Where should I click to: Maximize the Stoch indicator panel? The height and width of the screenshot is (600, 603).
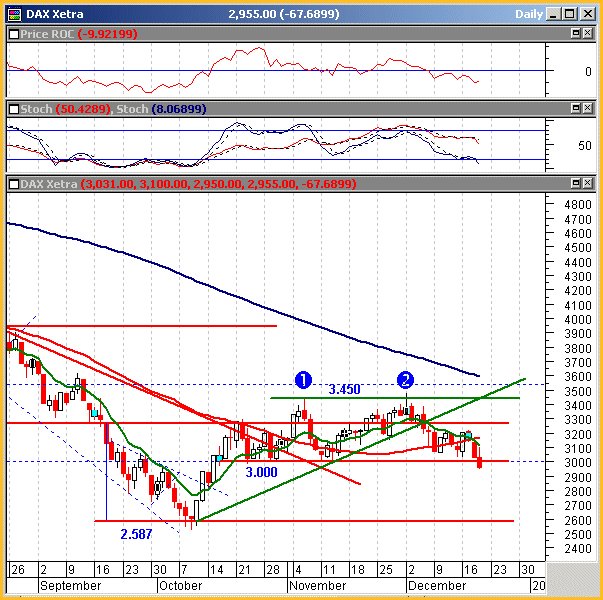[x=576, y=108]
